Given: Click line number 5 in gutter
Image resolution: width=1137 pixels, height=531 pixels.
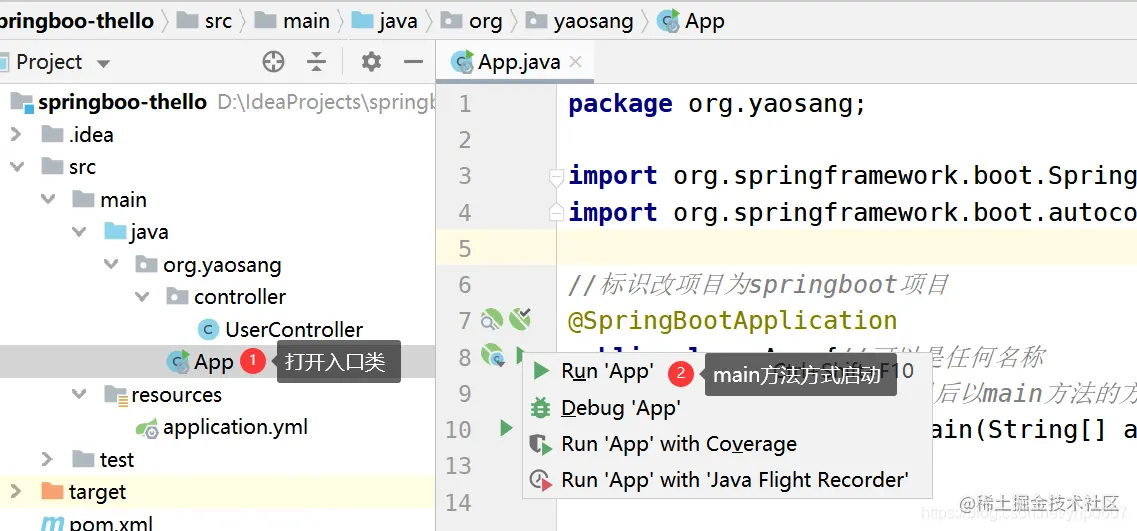Looking at the screenshot, I should [465, 249].
